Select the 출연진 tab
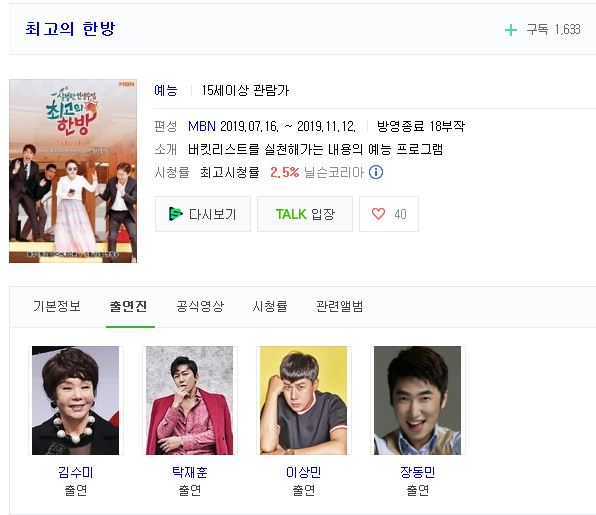Image resolution: width=596 pixels, height=515 pixels. point(128,306)
